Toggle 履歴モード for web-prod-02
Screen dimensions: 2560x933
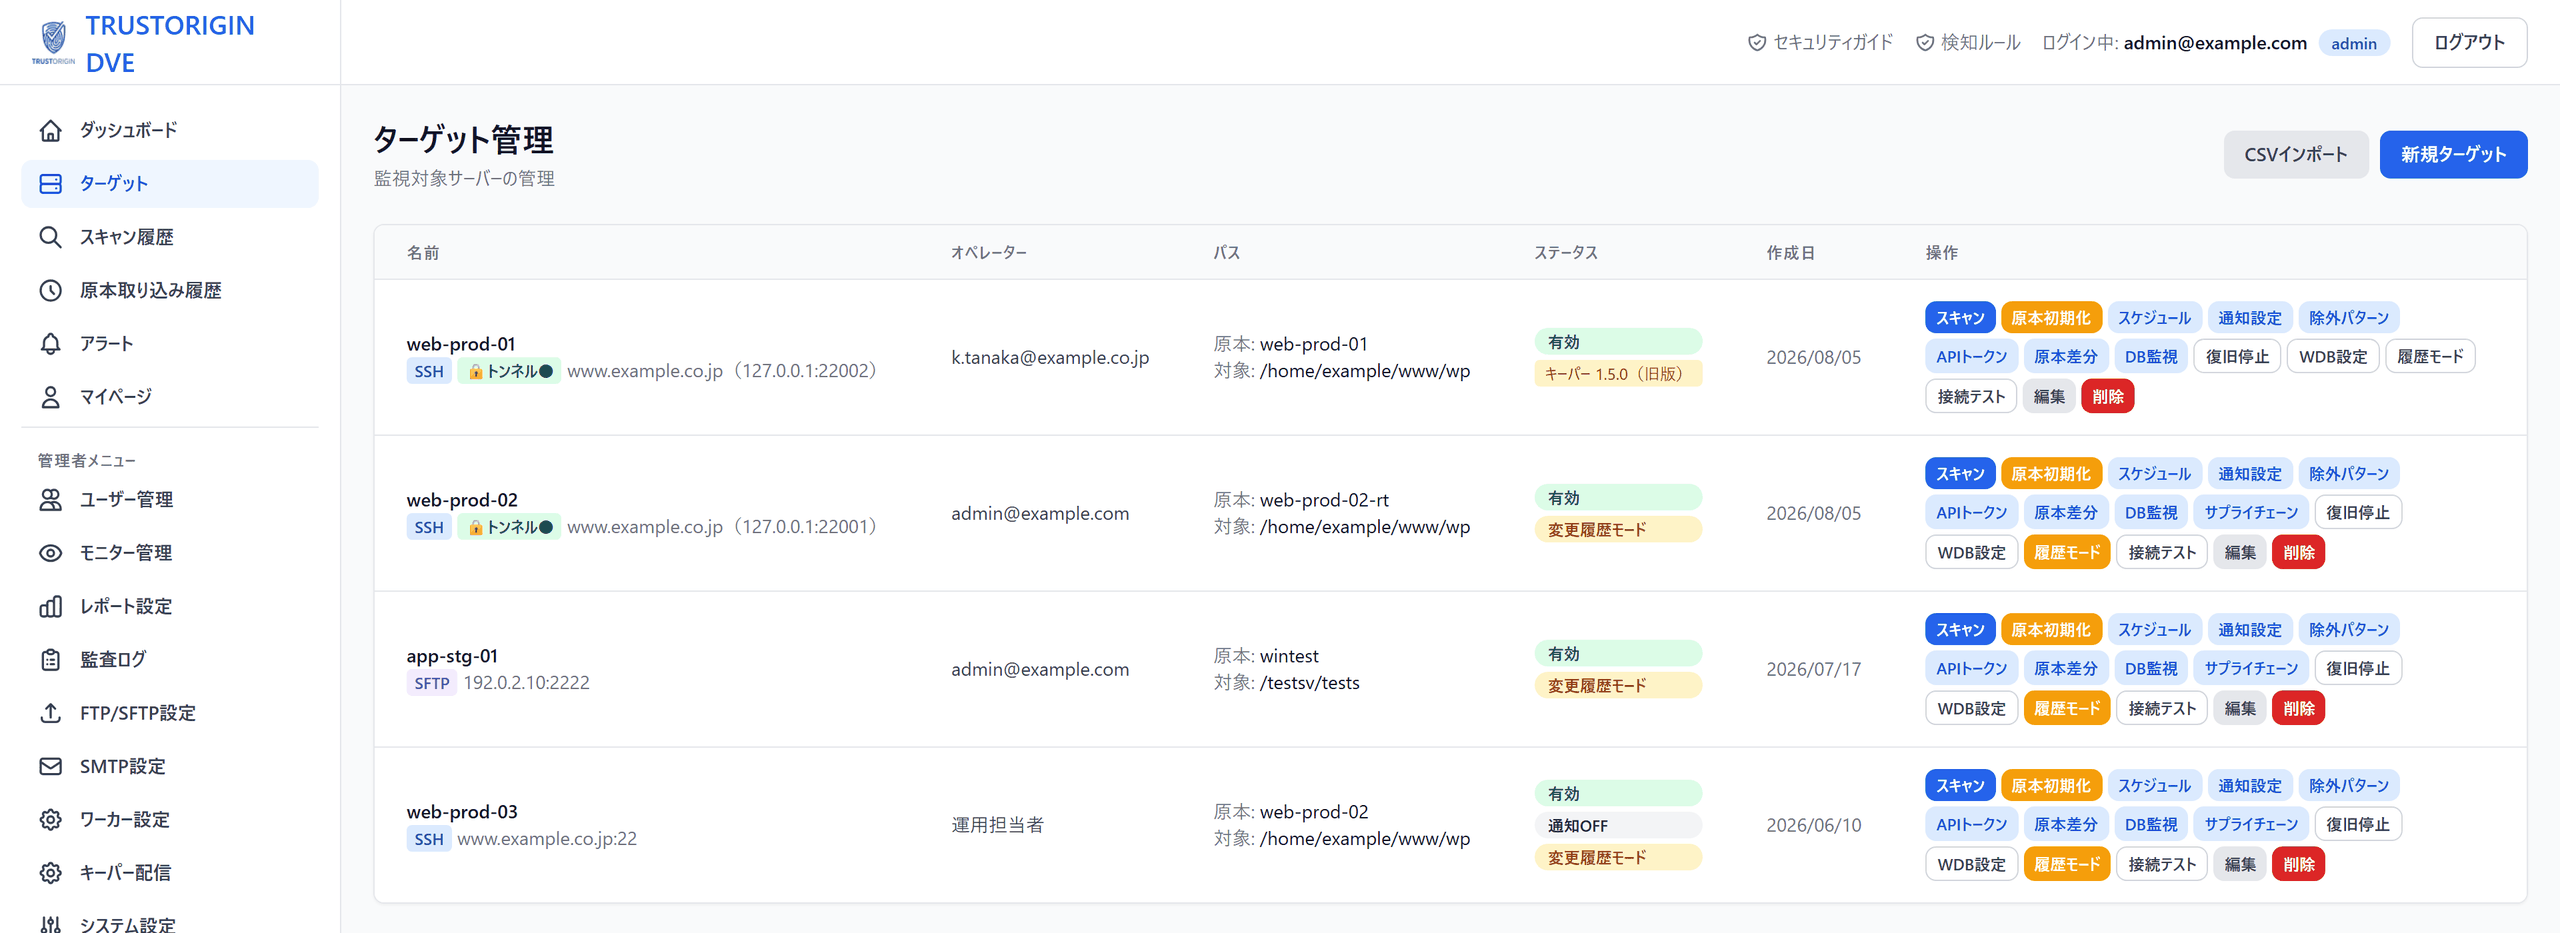click(x=2067, y=553)
